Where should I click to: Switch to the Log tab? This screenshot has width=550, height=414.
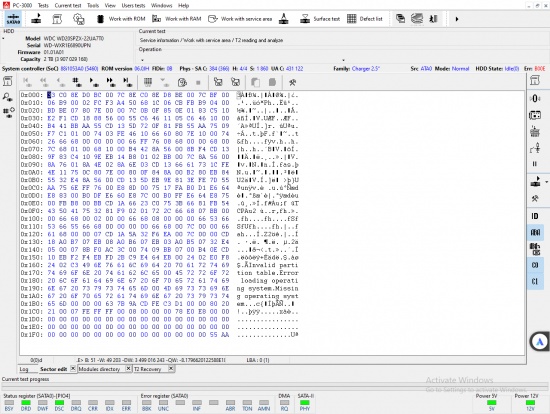coord(24,369)
